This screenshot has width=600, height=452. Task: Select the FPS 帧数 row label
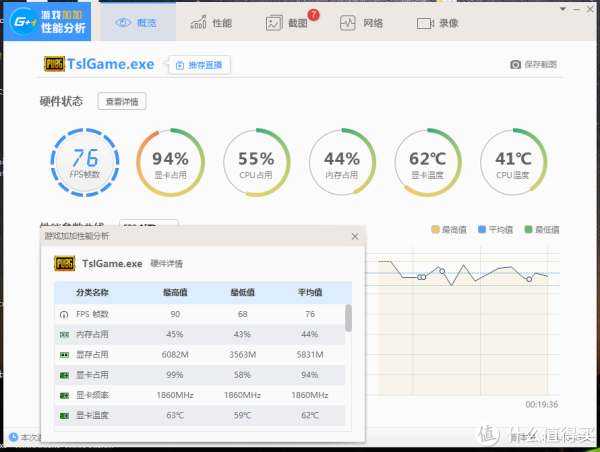[x=92, y=314]
